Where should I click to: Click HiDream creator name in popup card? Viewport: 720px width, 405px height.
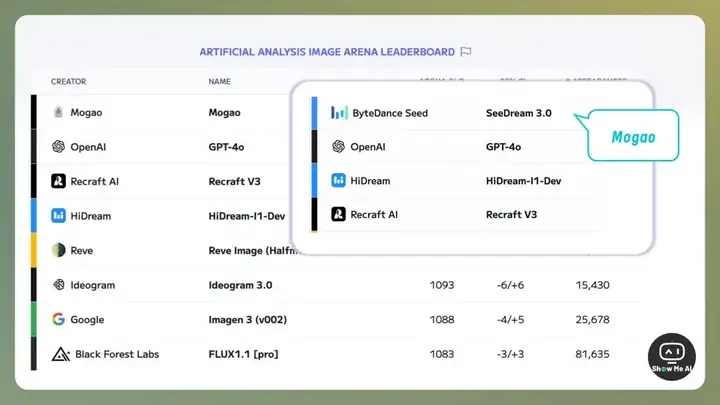[x=370, y=181]
